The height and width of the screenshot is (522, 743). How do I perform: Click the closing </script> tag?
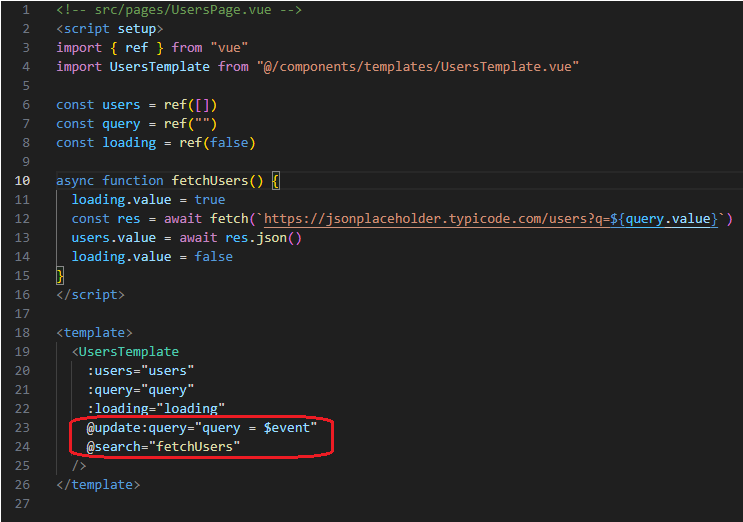click(x=91, y=295)
